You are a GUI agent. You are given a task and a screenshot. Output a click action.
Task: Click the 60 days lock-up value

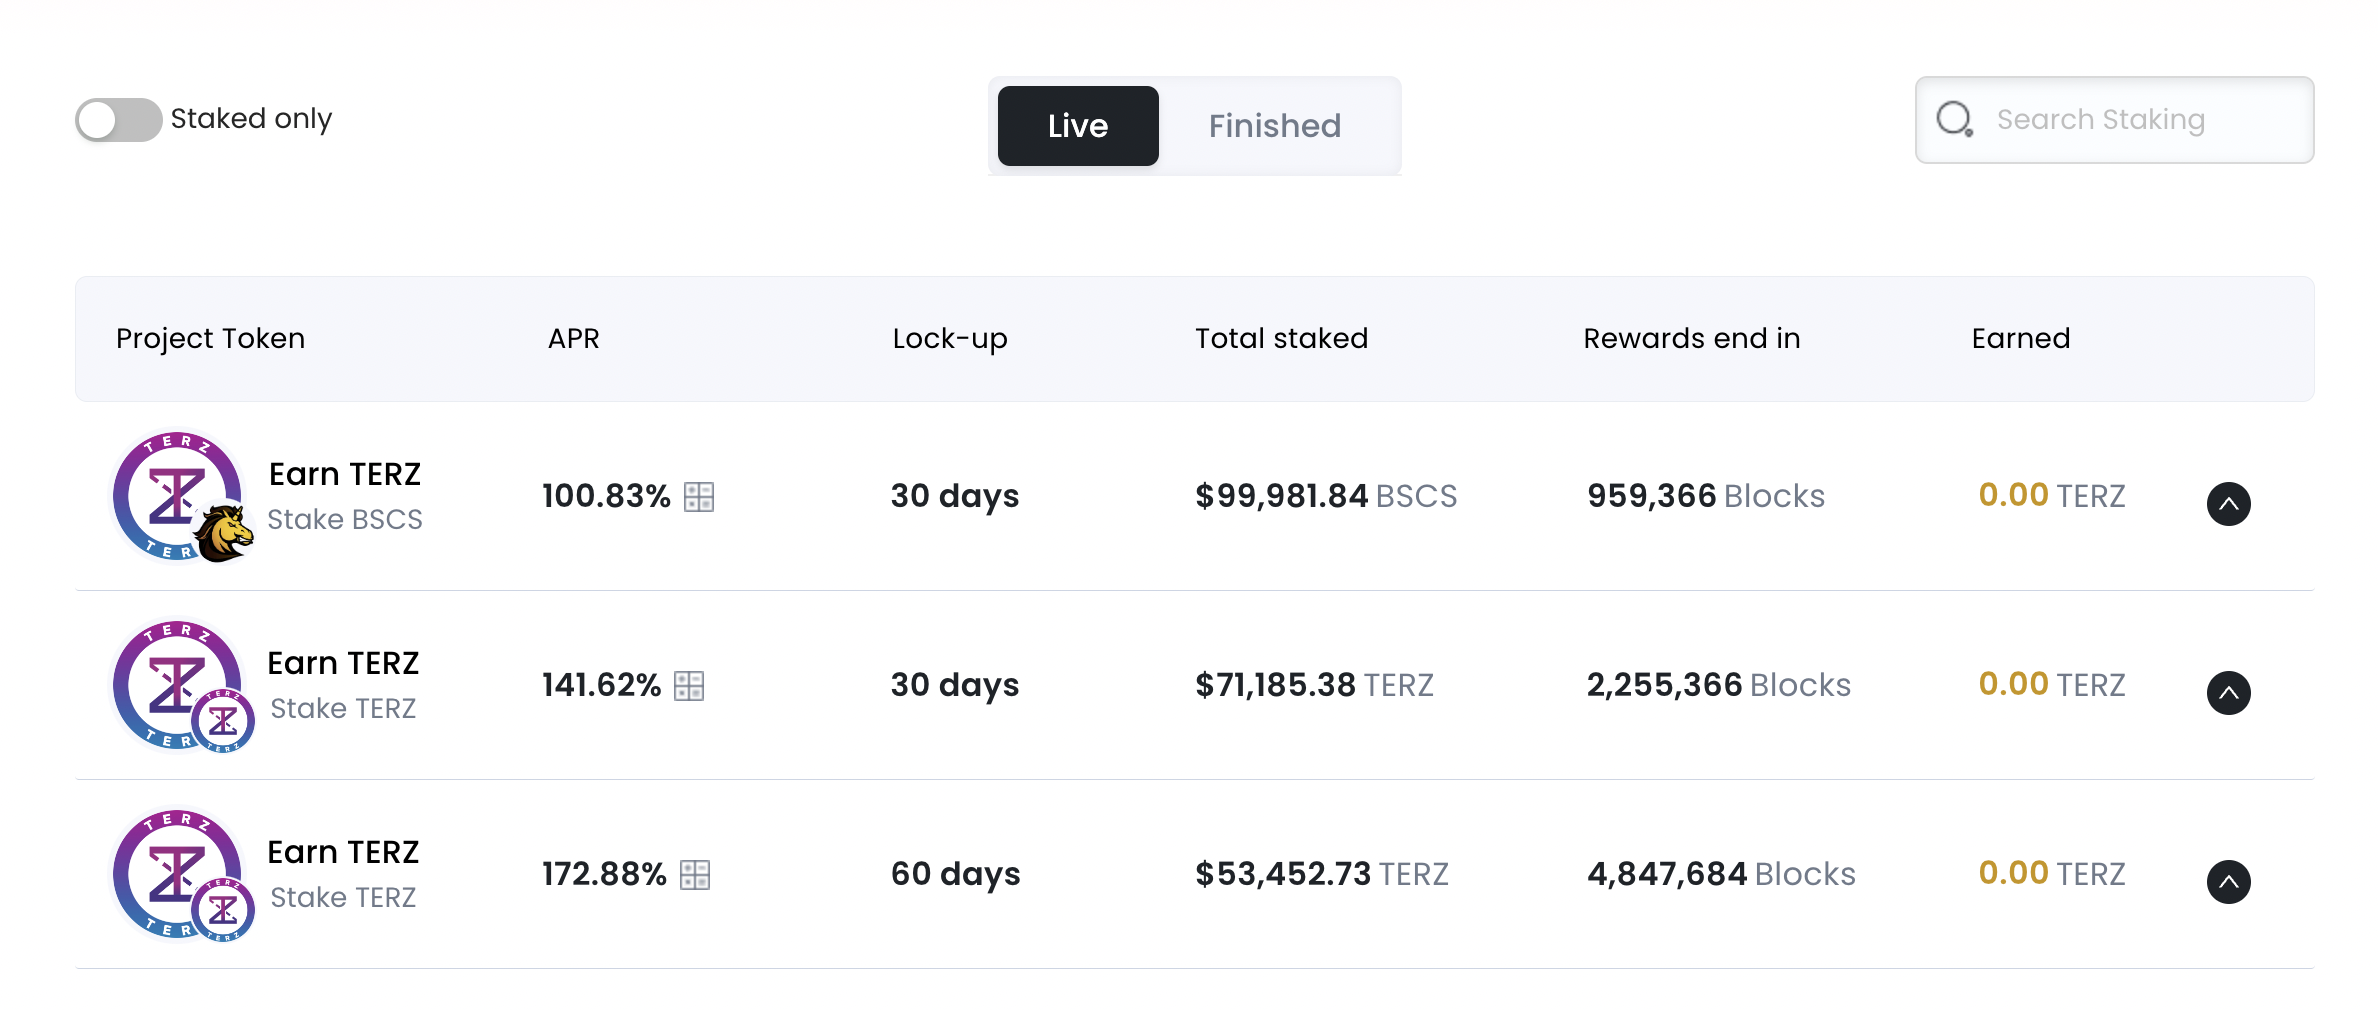956,875
